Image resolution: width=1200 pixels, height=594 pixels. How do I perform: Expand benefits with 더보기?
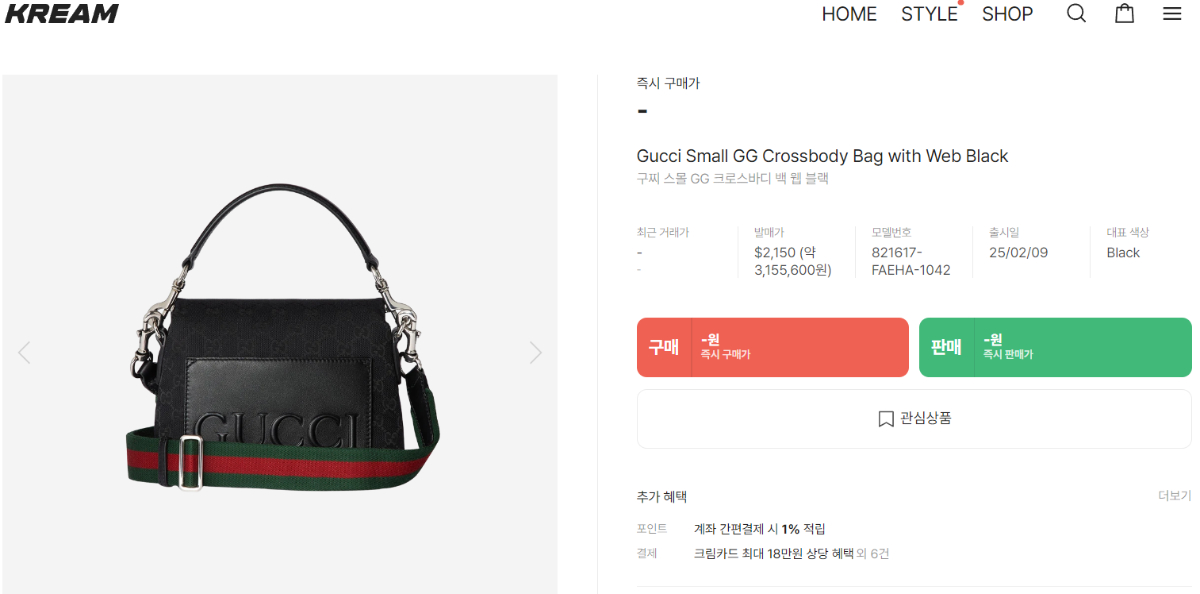1174,496
